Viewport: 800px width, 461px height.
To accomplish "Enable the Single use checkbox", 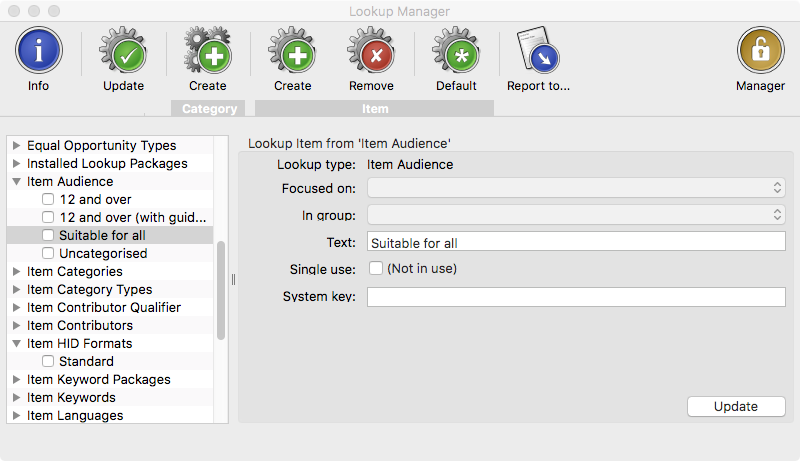I will (376, 268).
